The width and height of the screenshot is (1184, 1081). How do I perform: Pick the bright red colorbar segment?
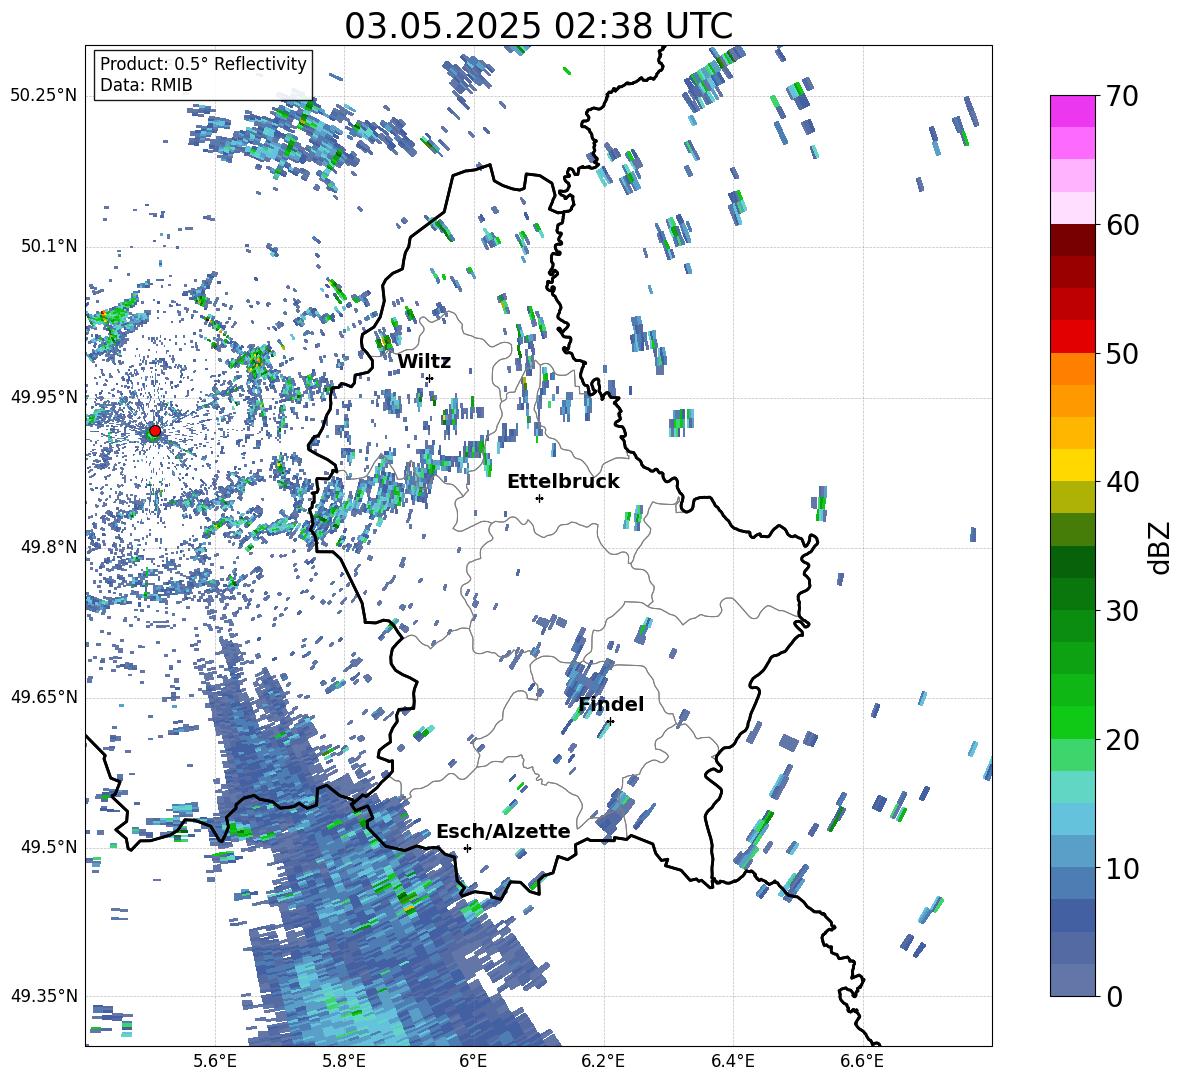coord(1072,336)
